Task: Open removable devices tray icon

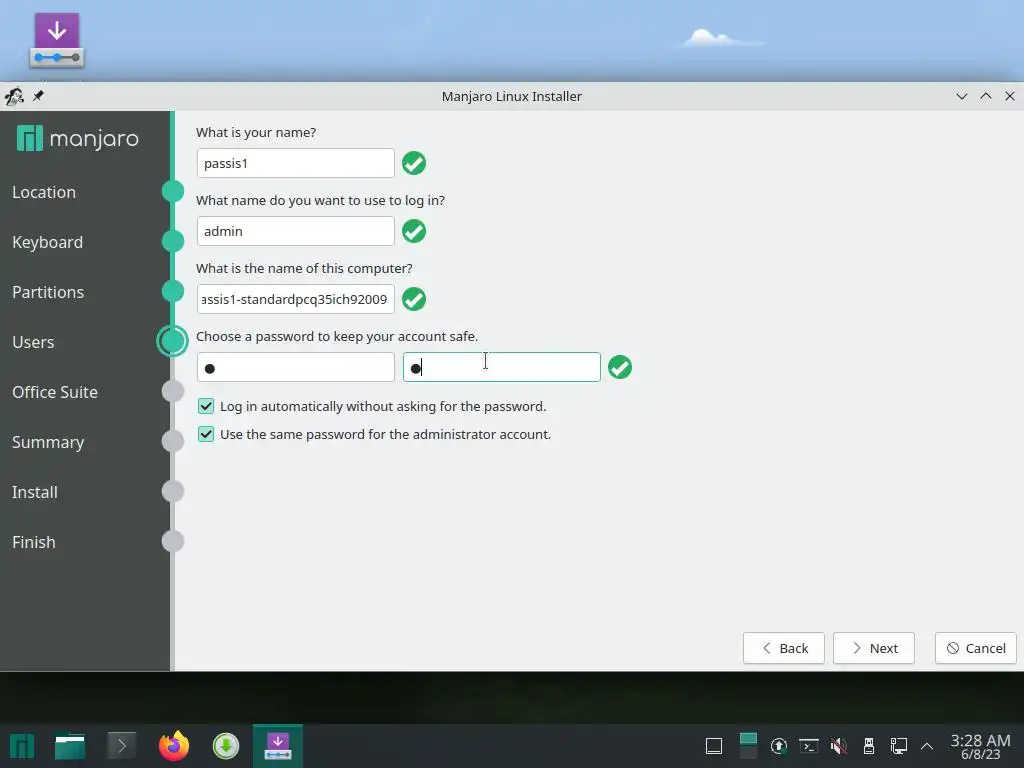Action: pos(869,746)
